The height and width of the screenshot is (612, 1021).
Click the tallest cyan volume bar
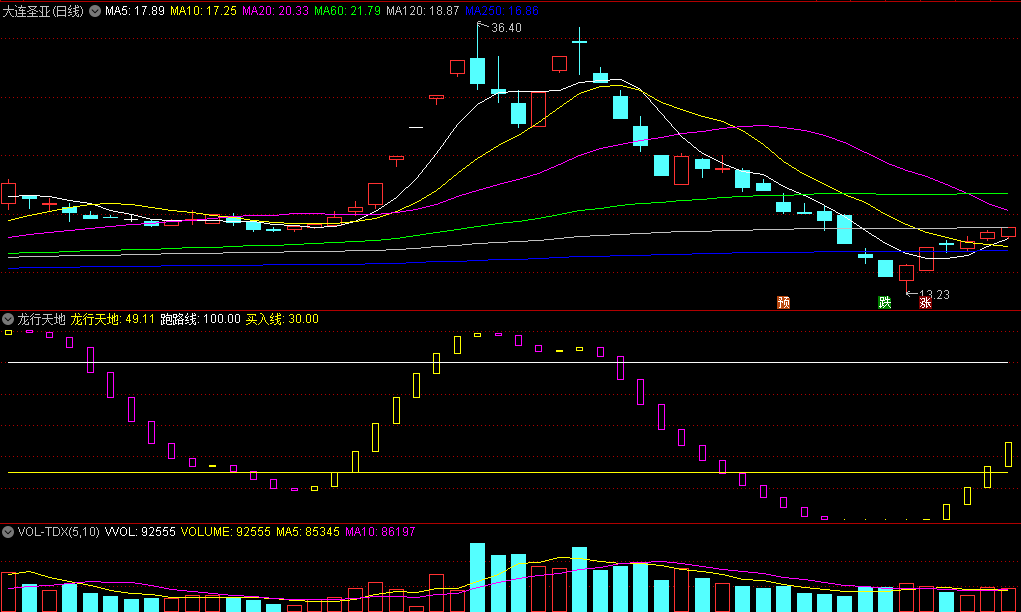pos(477,577)
